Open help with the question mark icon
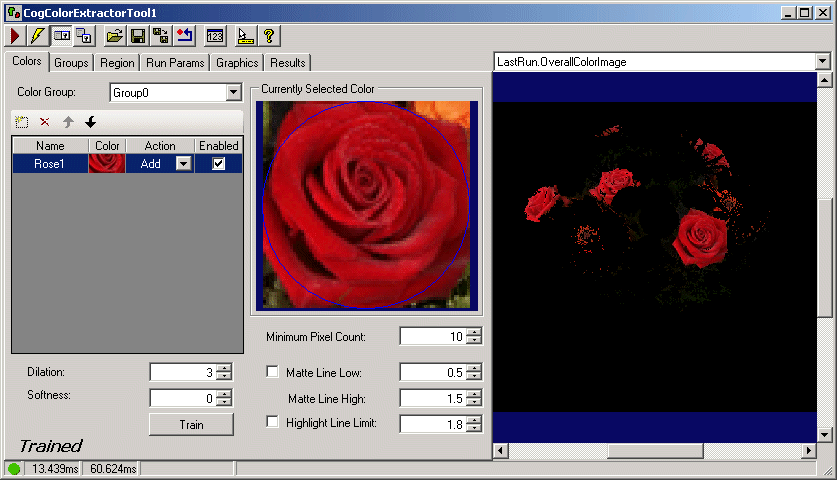 coord(269,36)
